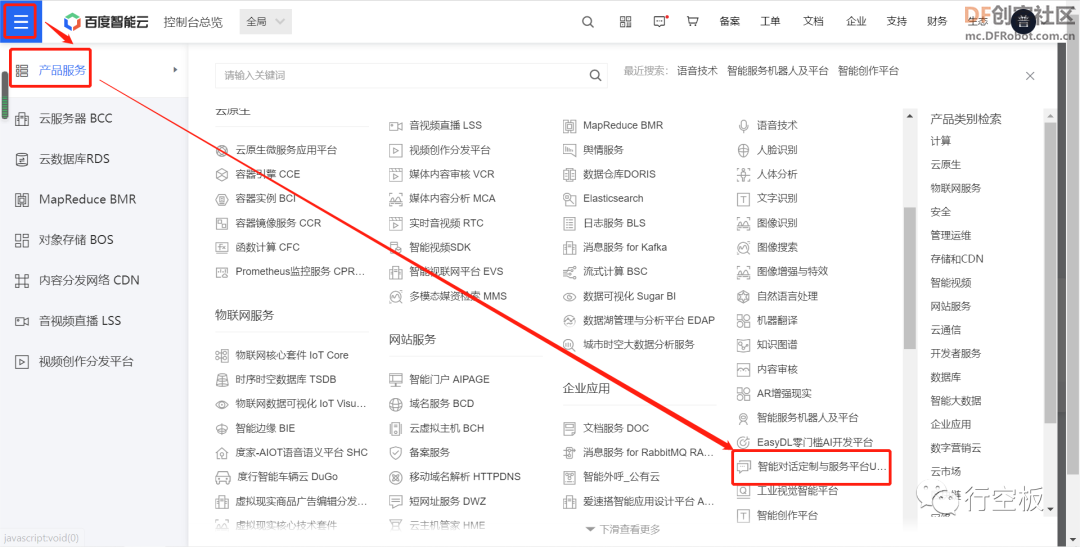Open 云服务器 BCC in sidebar
Image resolution: width=1080 pixels, height=547 pixels.
75,118
